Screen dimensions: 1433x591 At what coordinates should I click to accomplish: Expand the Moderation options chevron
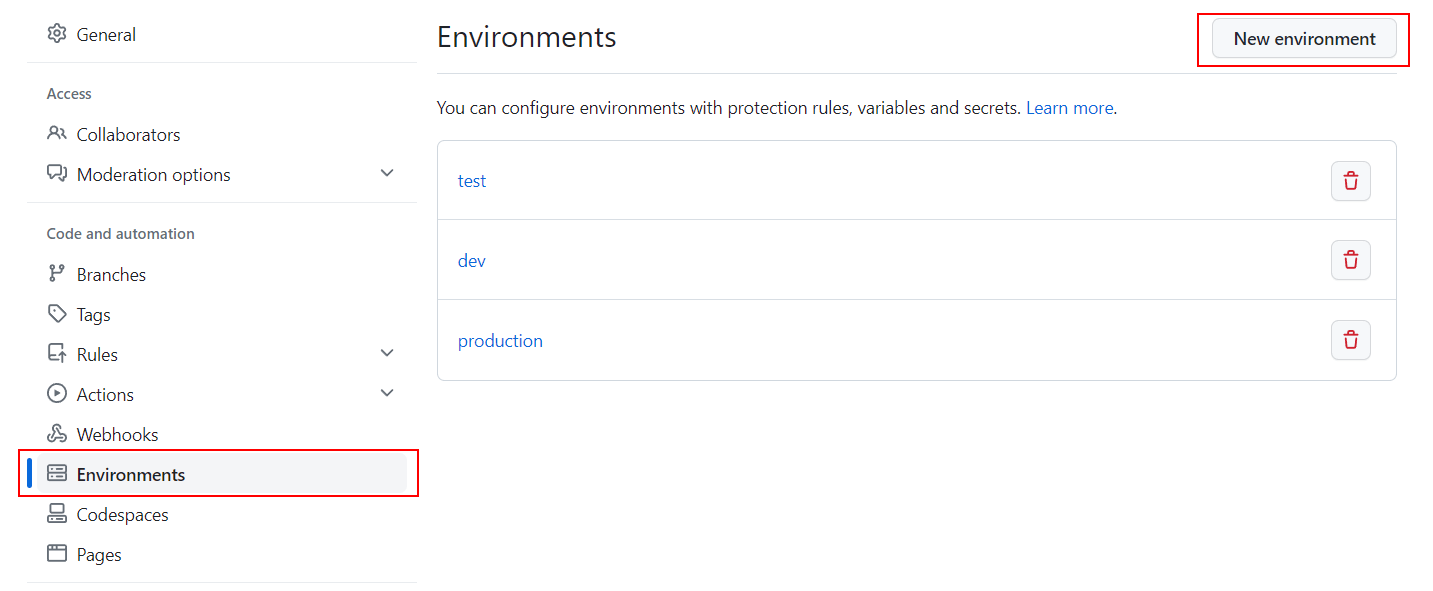coord(388,174)
